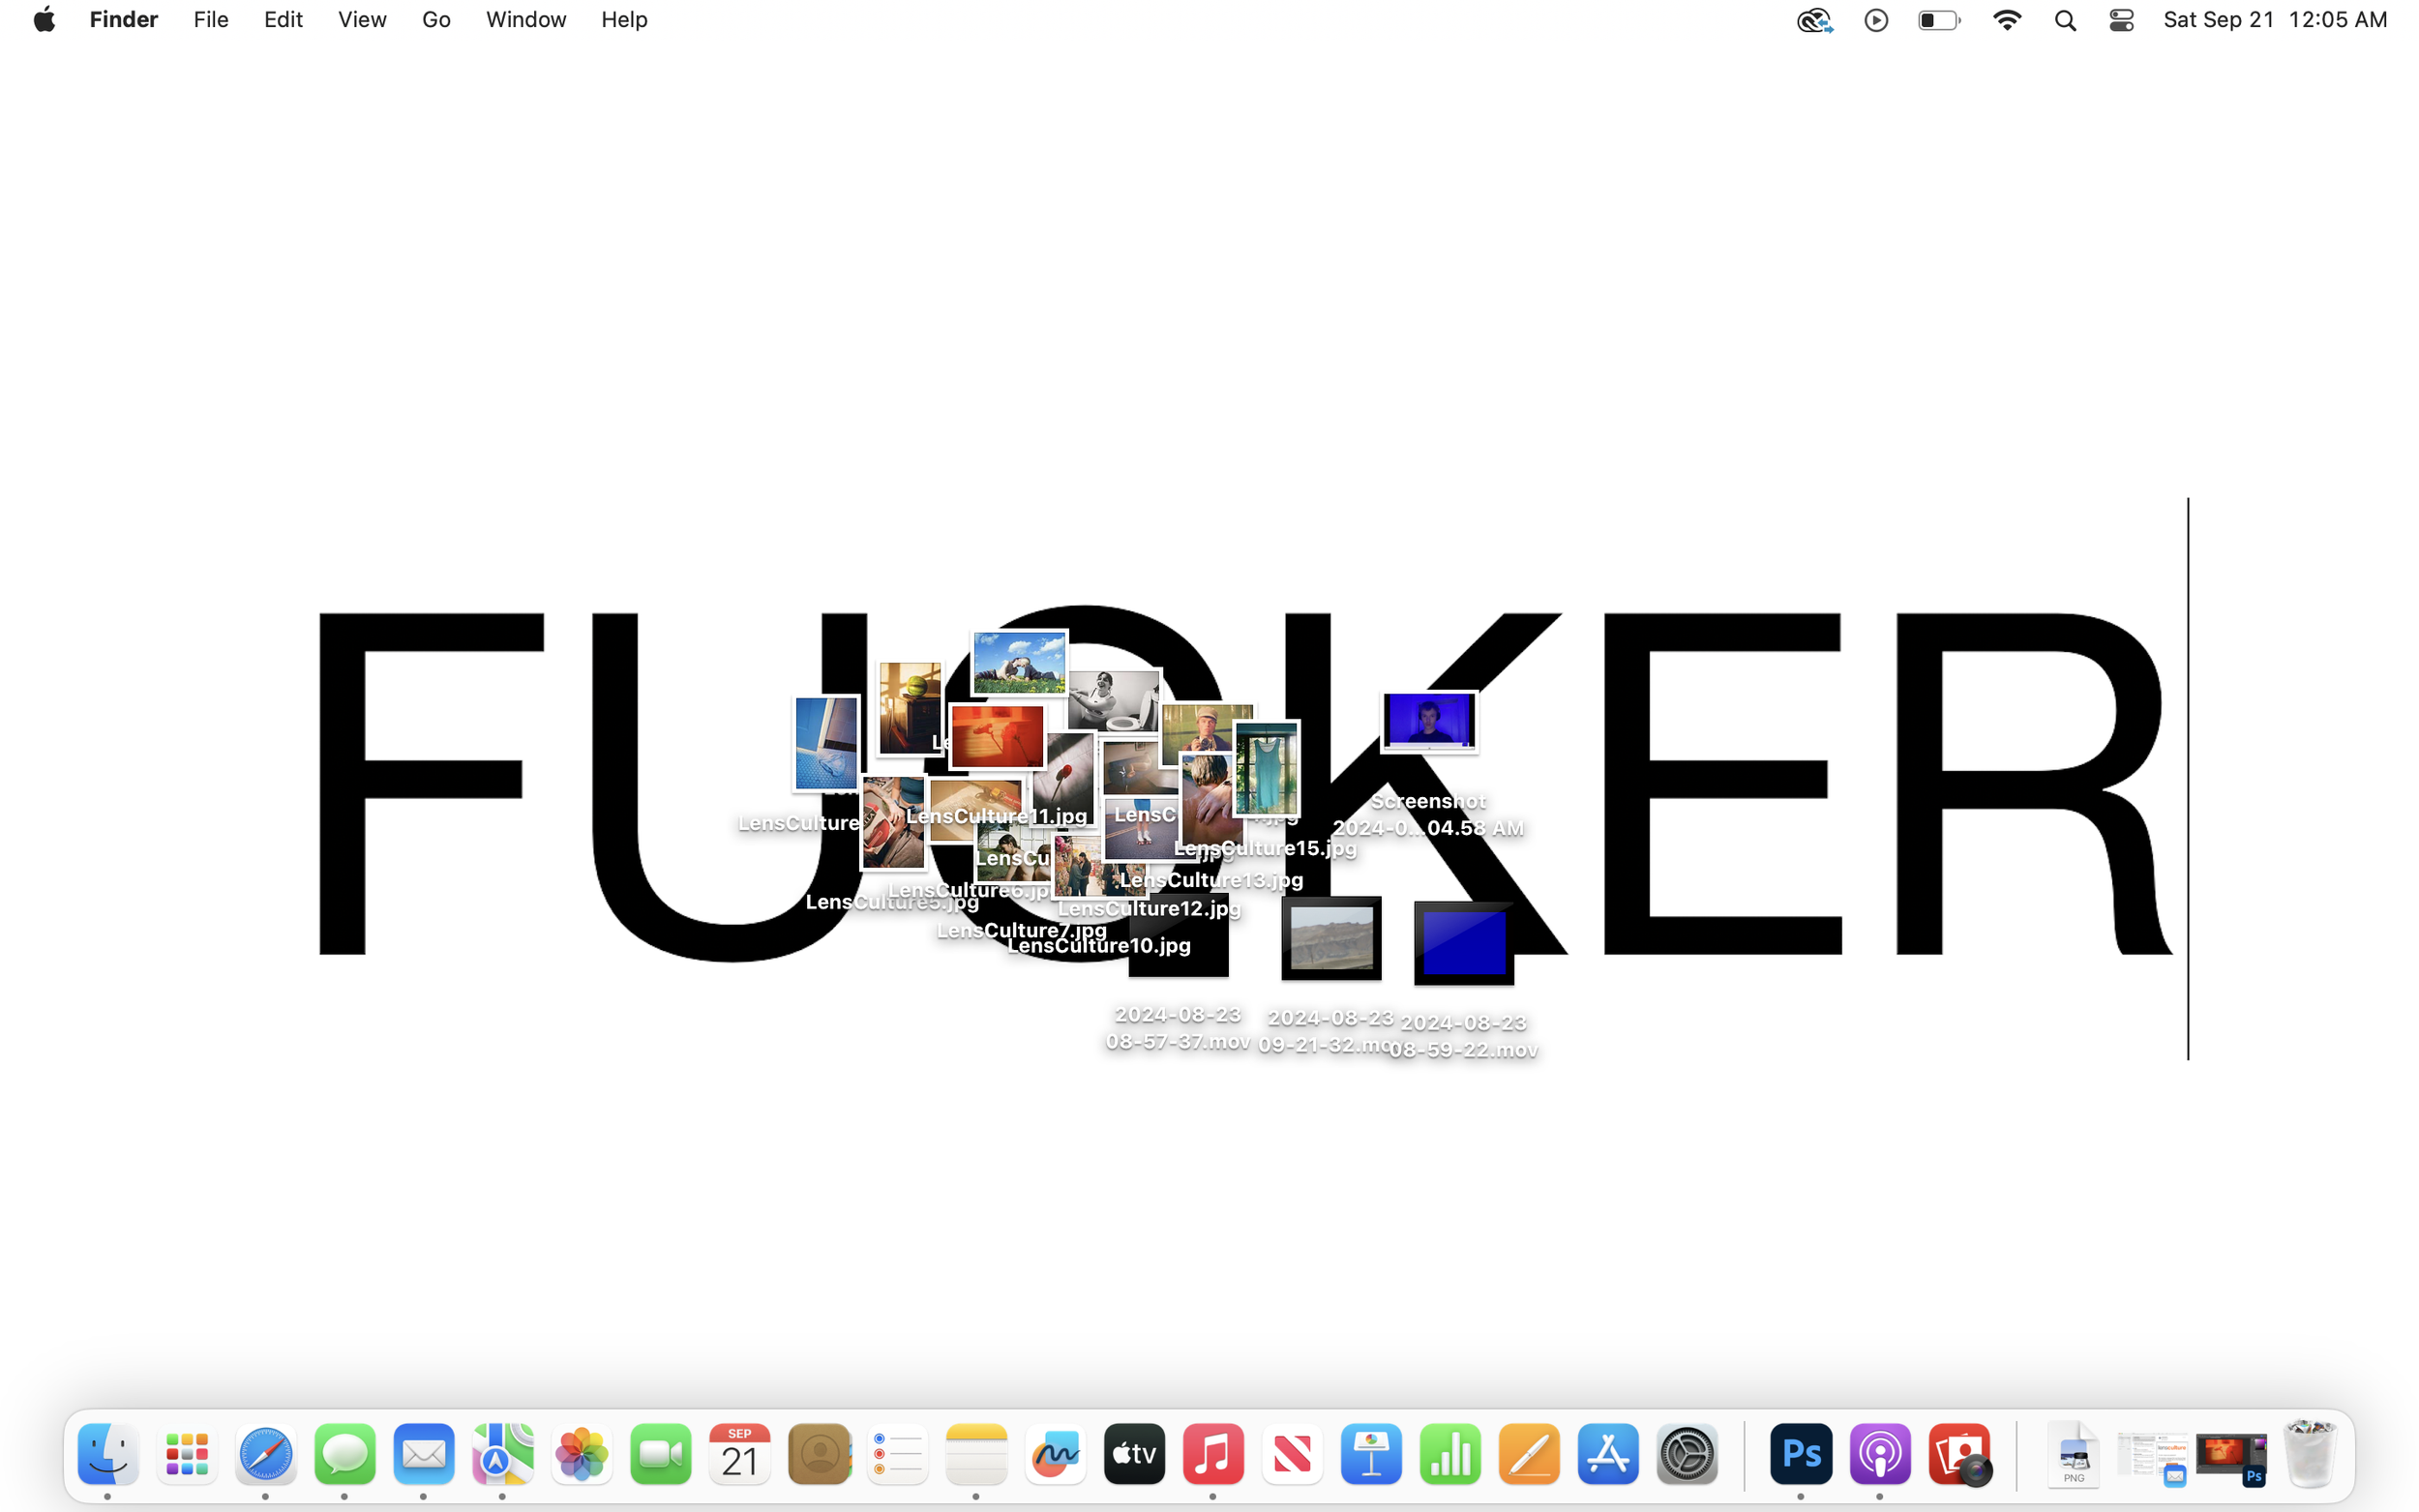Launch Safari from the Dock
2419x1512 pixels.
click(x=265, y=1454)
